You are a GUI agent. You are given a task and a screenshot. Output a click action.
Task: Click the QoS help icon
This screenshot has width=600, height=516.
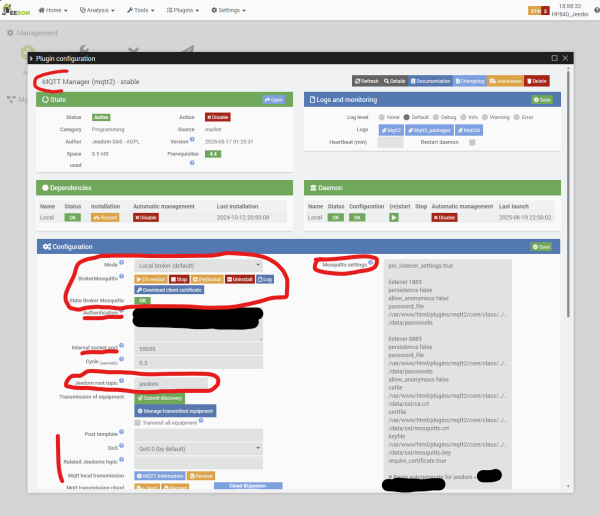[x=121, y=446]
